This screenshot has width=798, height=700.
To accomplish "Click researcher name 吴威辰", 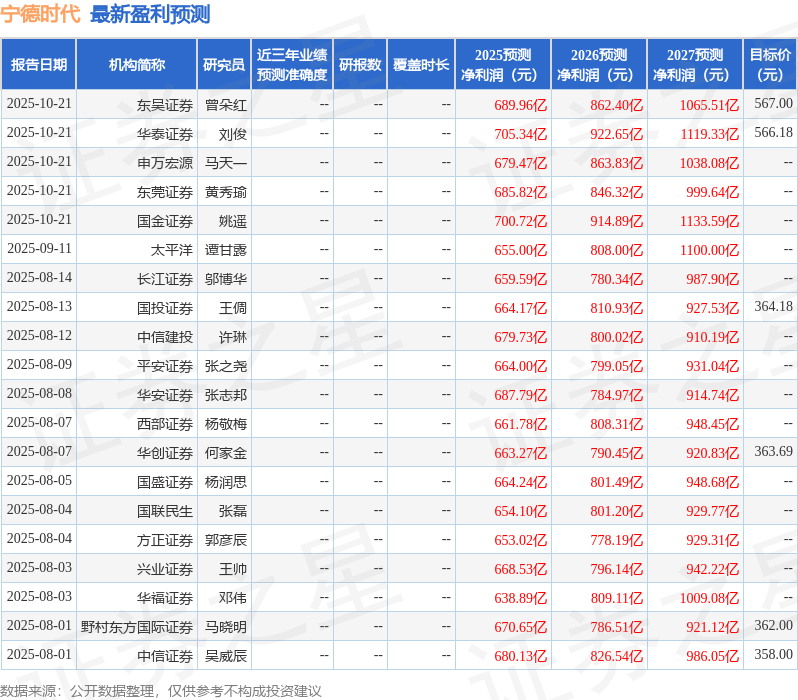I will click(226, 657).
